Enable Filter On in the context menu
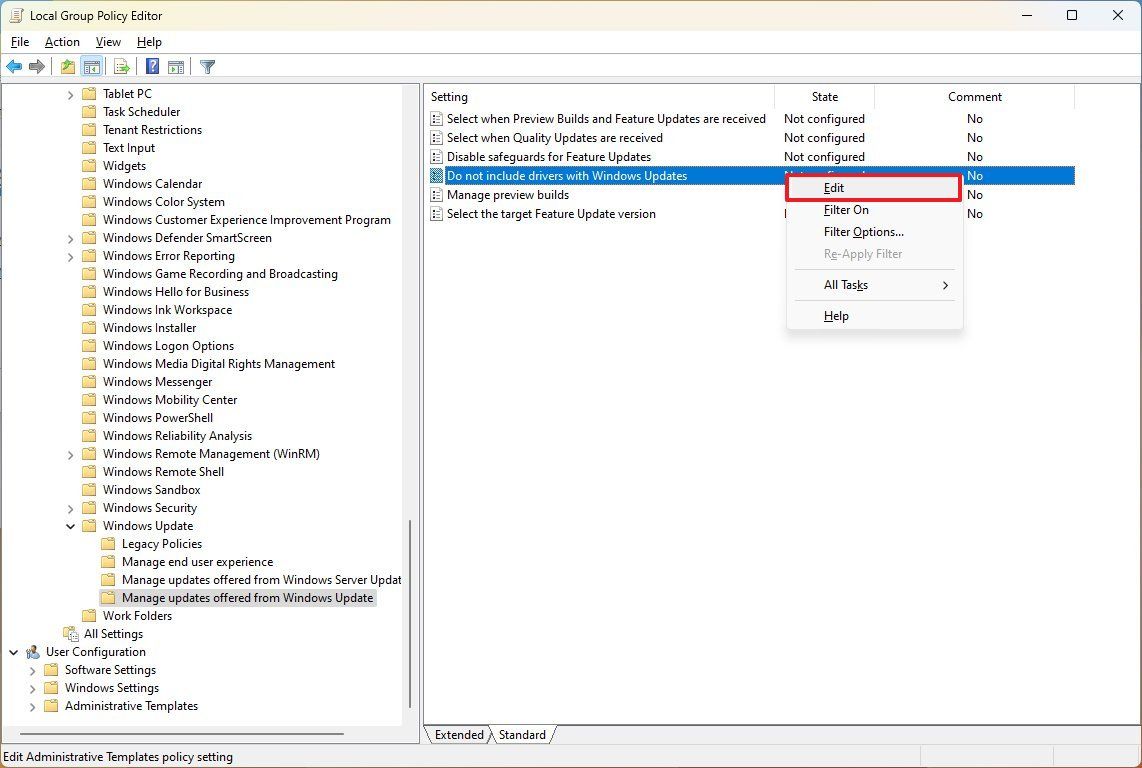The width and height of the screenshot is (1142, 768). [x=847, y=209]
